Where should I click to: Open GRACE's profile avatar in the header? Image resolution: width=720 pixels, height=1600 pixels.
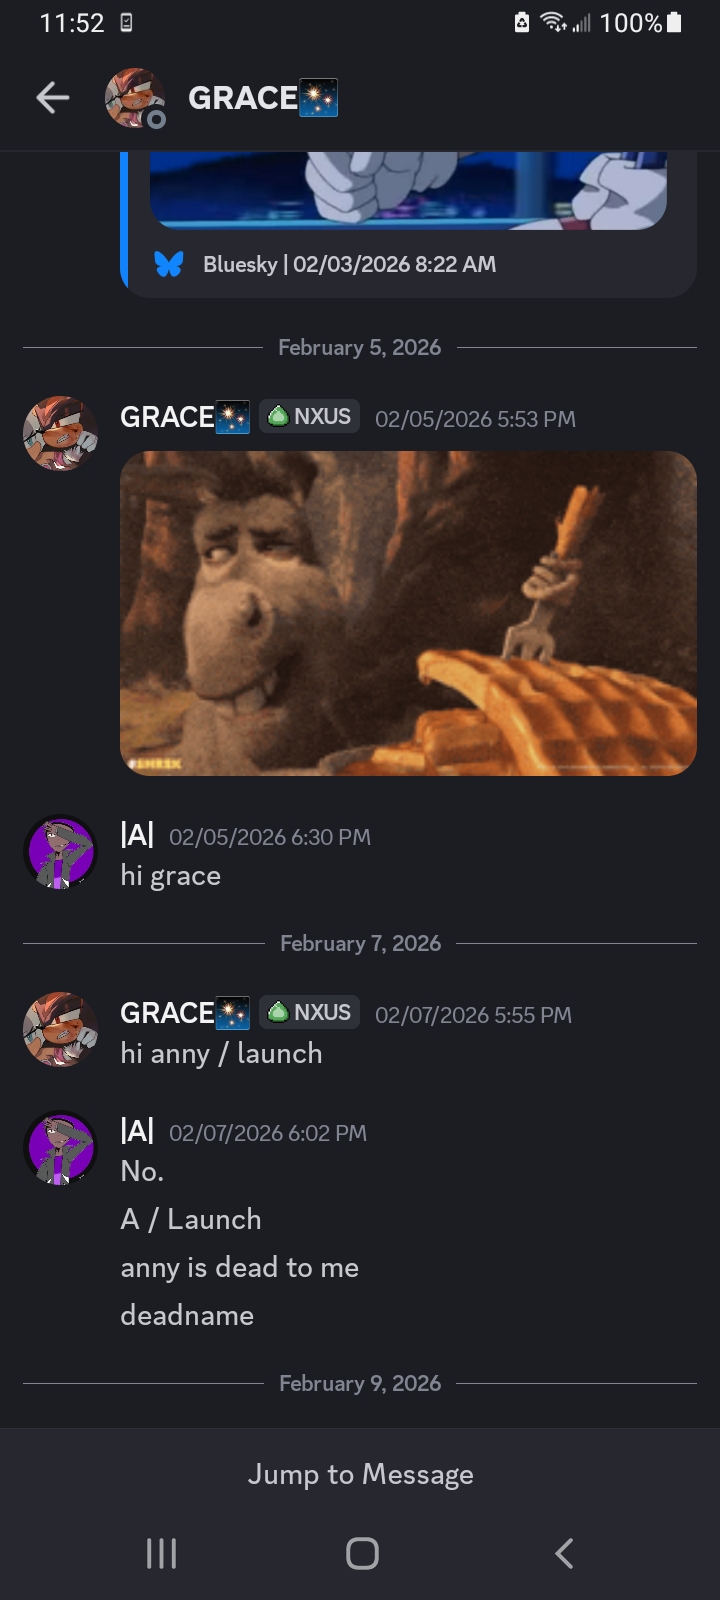point(135,98)
